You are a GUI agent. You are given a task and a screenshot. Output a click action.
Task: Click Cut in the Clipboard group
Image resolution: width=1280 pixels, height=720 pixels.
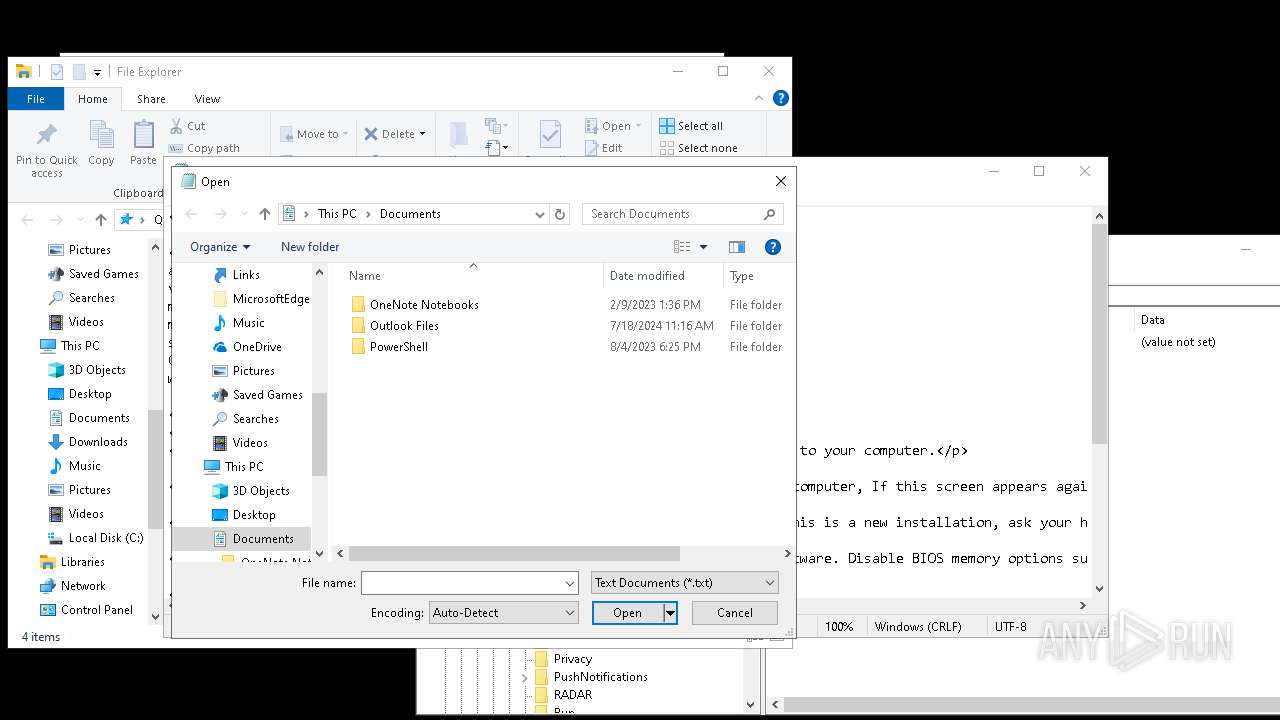(187, 126)
